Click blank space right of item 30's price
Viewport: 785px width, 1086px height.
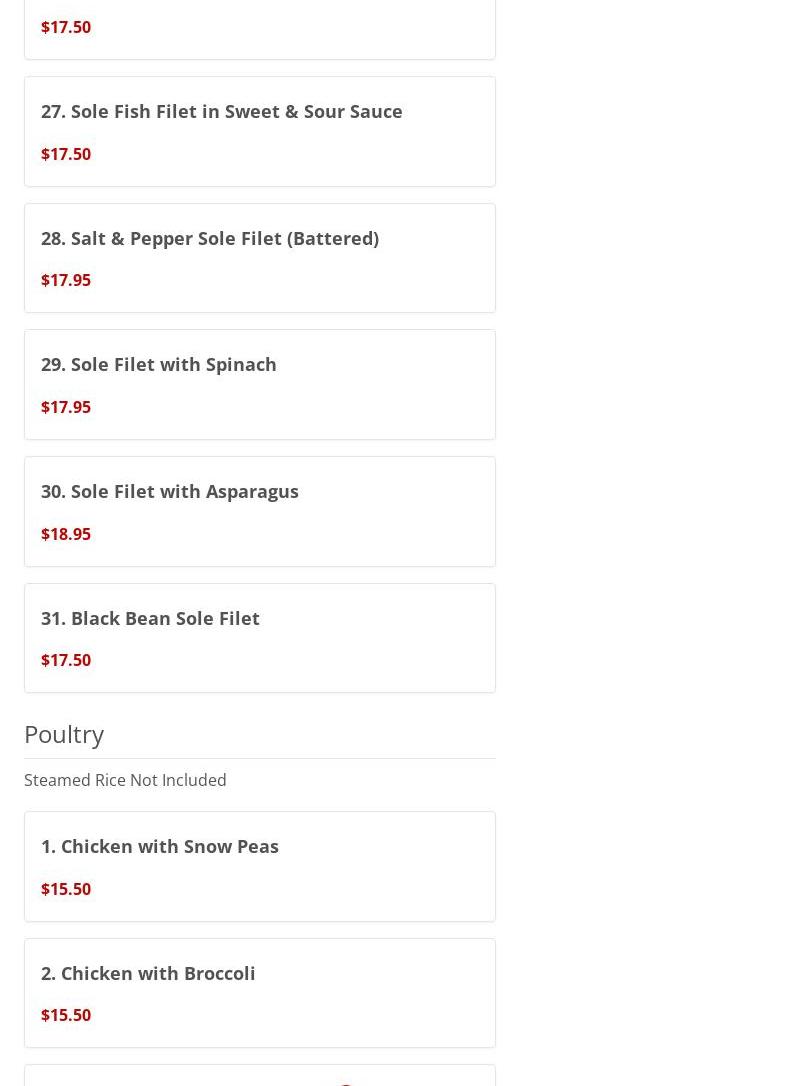(300, 534)
